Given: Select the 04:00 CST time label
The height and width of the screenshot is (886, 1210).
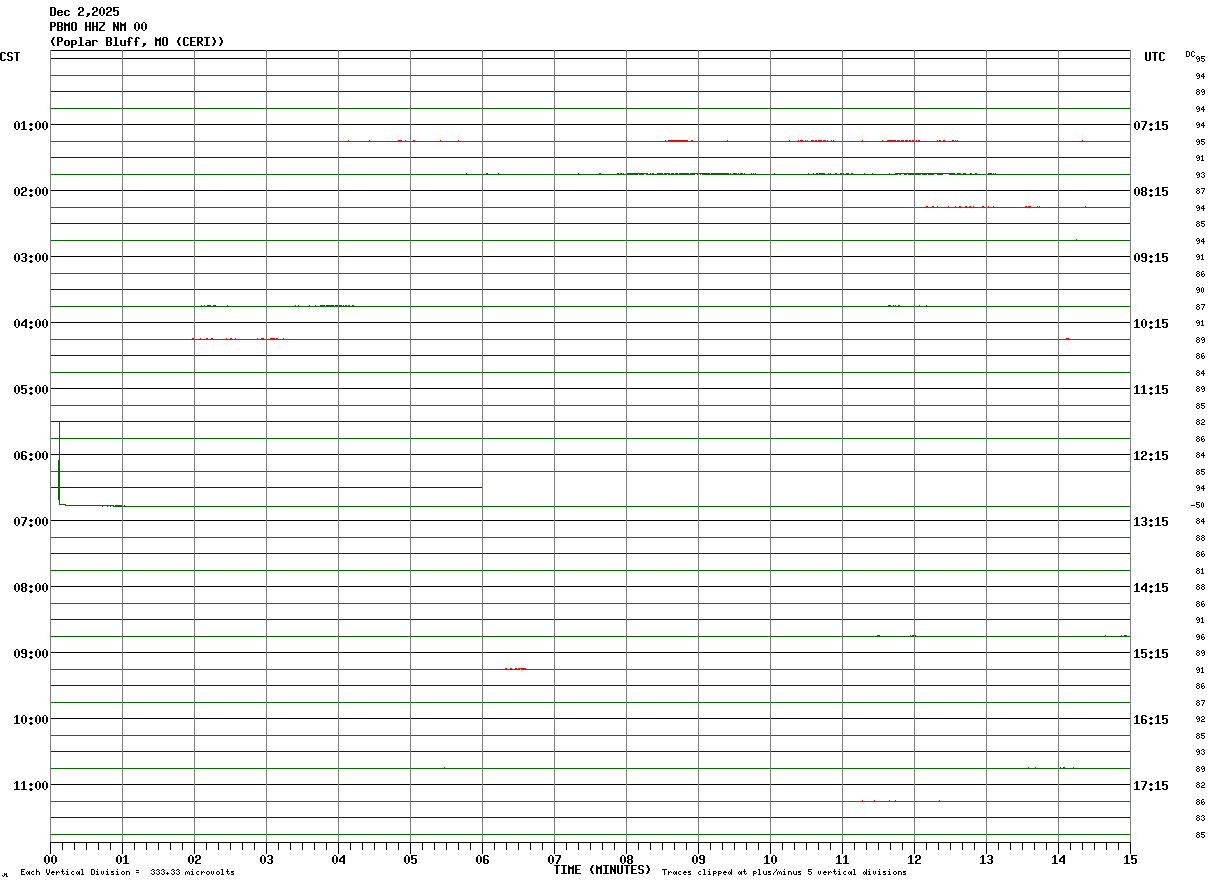Looking at the screenshot, I should coord(31,323).
